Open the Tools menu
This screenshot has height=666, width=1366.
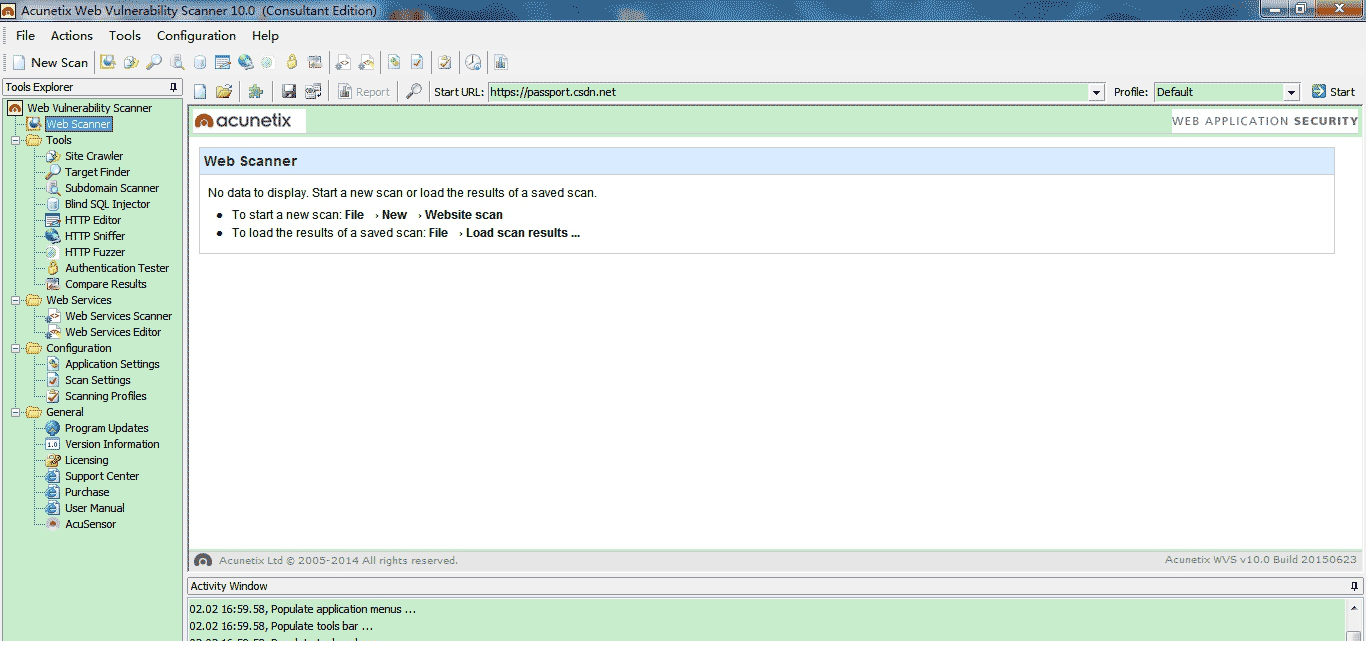click(x=125, y=35)
